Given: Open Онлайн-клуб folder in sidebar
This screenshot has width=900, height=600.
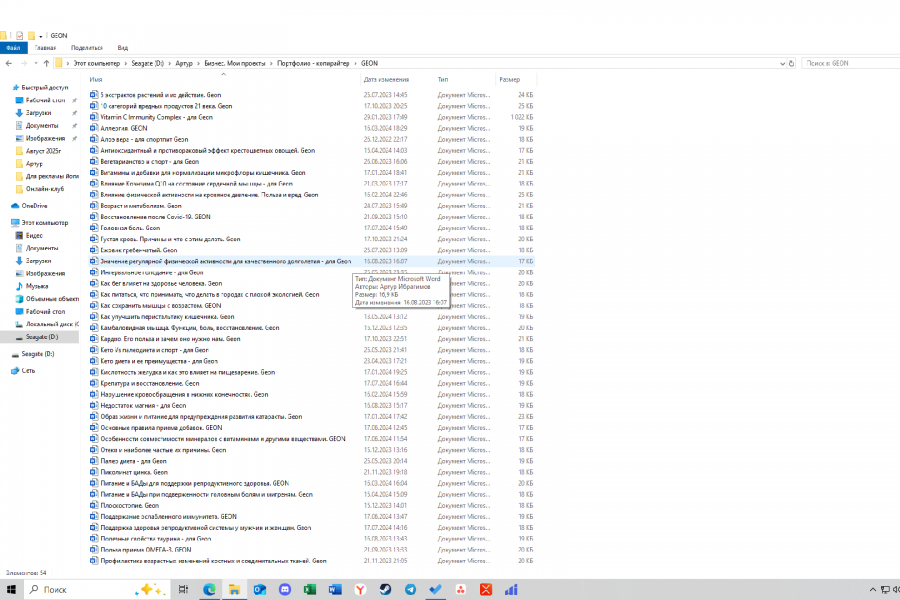Looking at the screenshot, I should tap(45, 189).
